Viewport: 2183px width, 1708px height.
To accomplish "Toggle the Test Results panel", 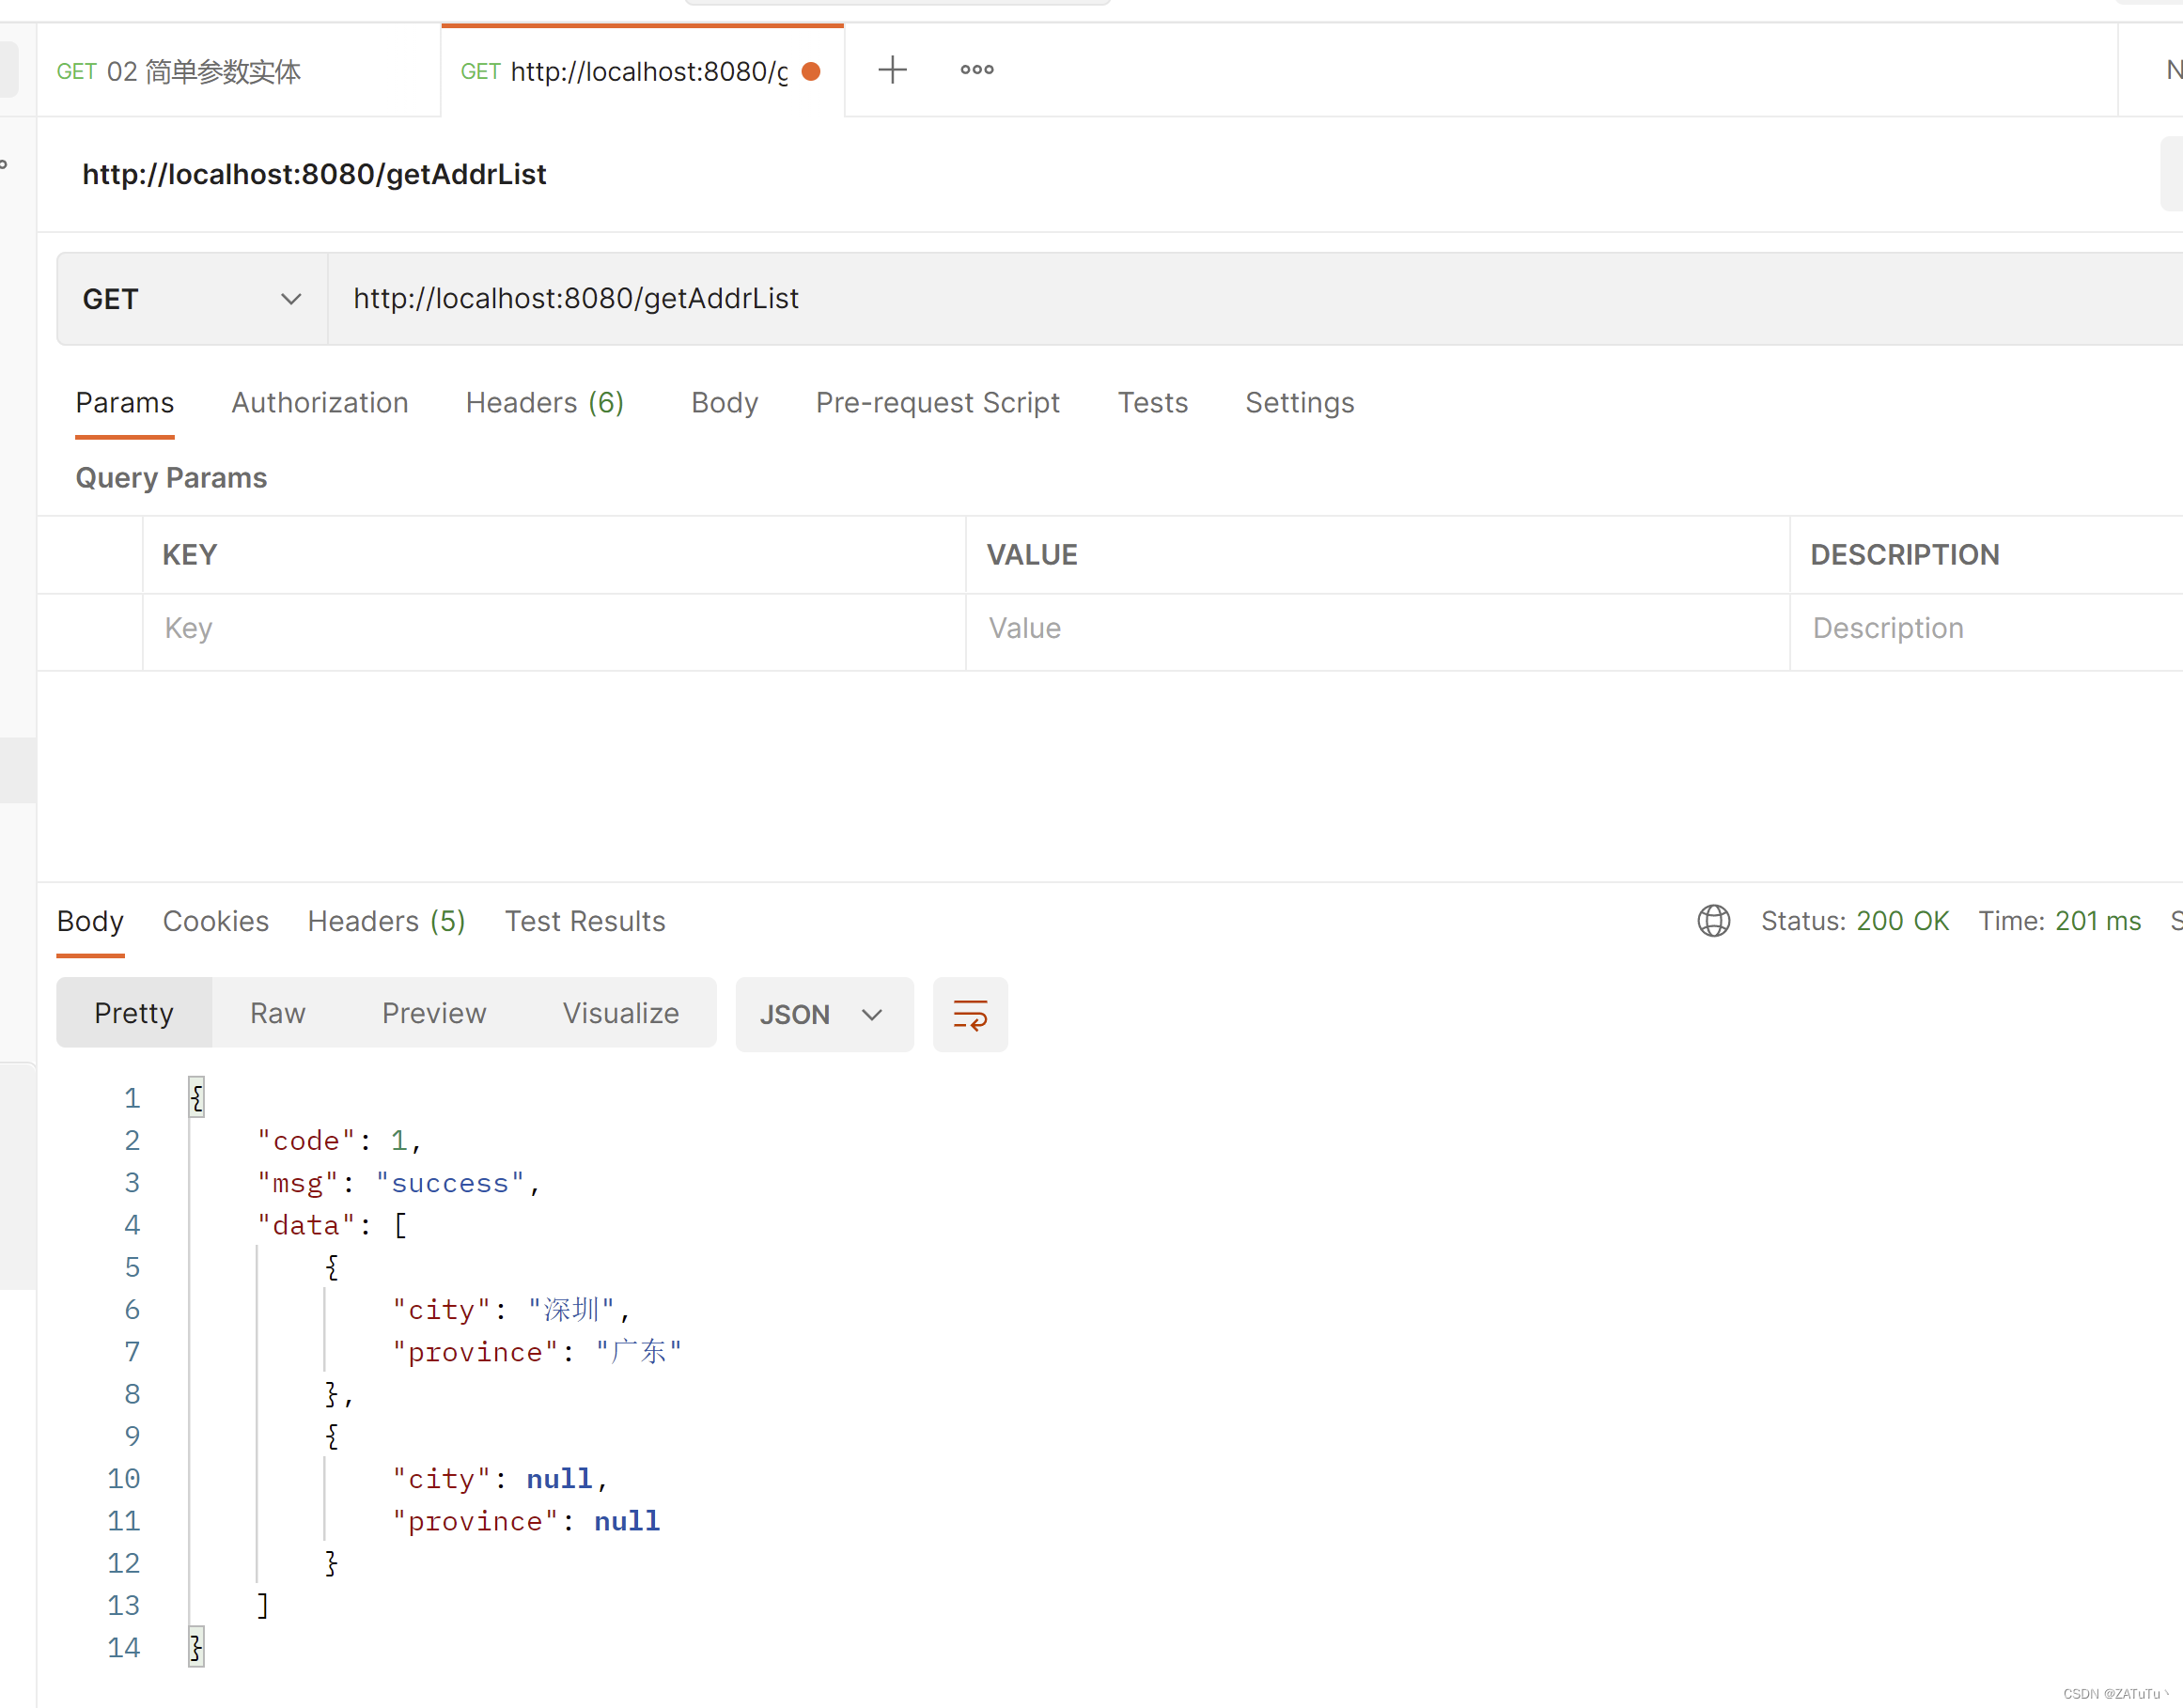I will (585, 920).
